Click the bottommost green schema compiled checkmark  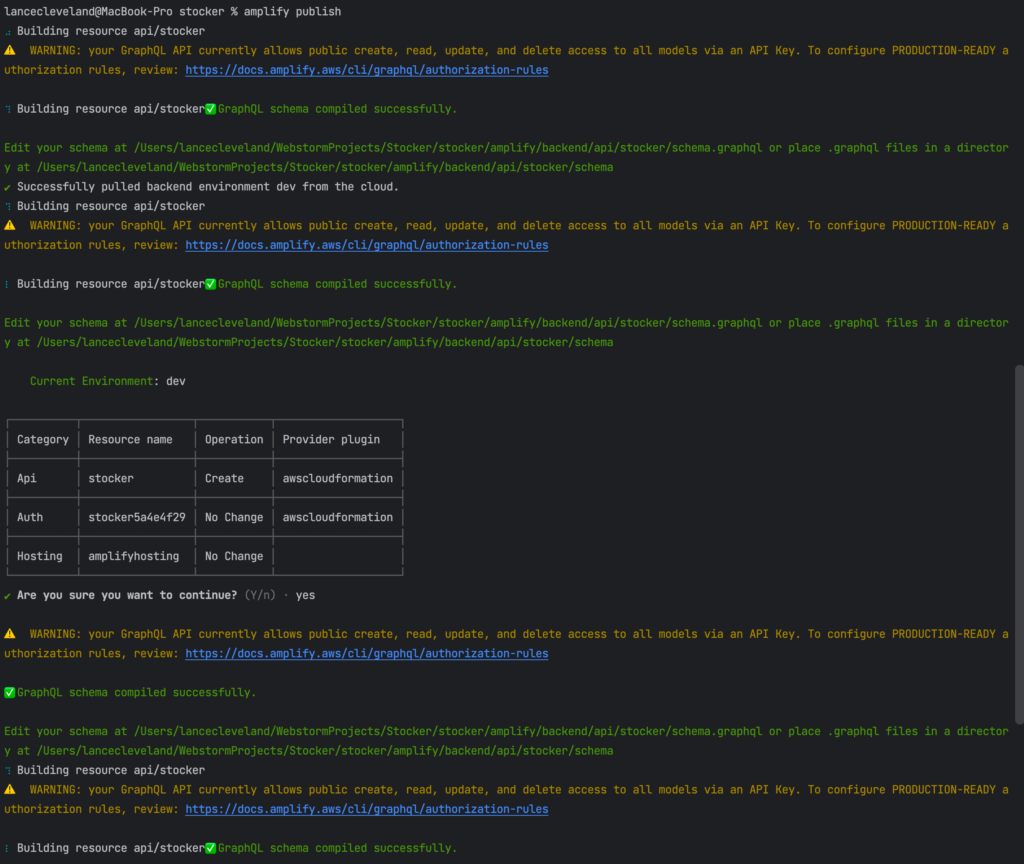(209, 847)
